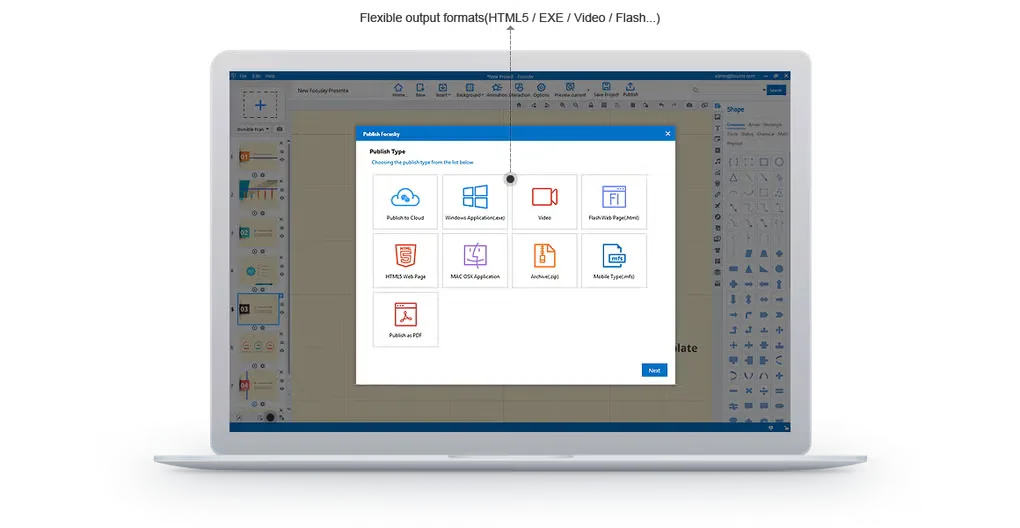Click the Publish toolbar icon
This screenshot has width=1020, height=528.
630,90
